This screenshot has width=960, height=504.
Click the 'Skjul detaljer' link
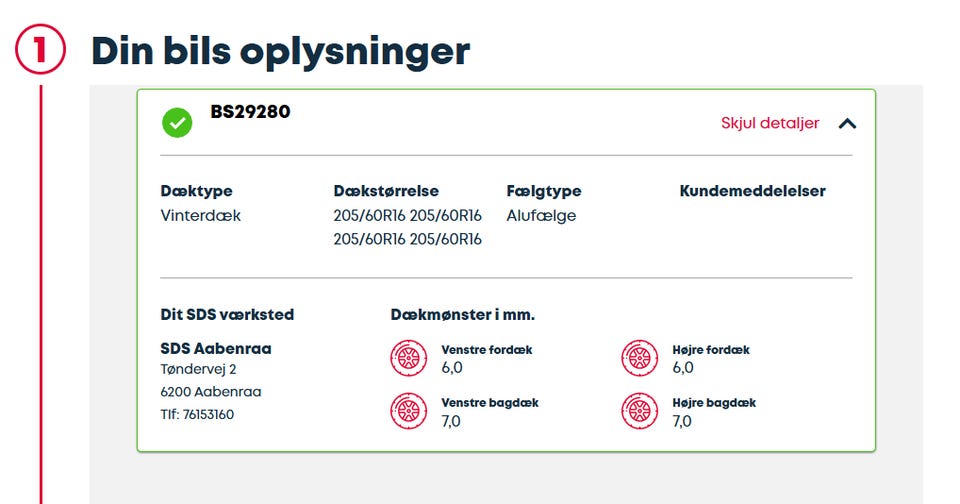coord(769,124)
